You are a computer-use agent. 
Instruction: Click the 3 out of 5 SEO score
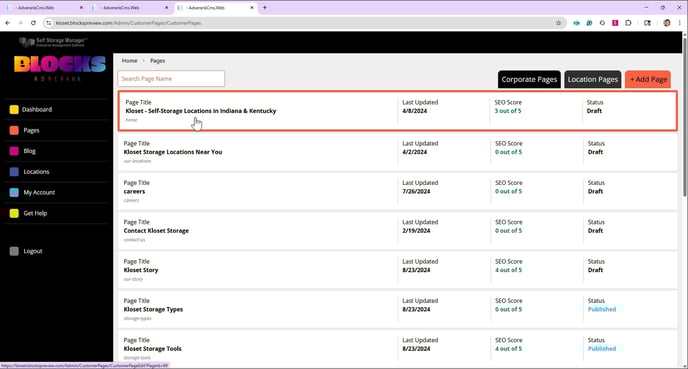[x=508, y=111]
